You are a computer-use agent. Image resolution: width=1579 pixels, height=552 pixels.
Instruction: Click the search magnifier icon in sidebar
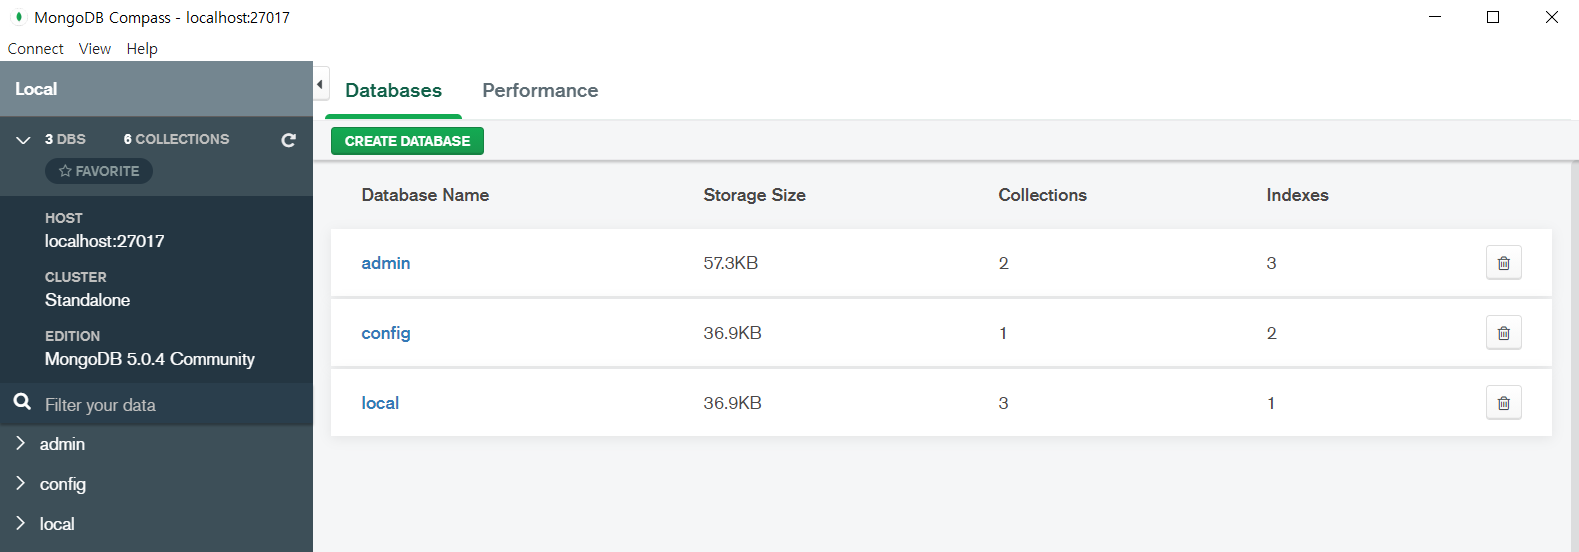click(22, 403)
